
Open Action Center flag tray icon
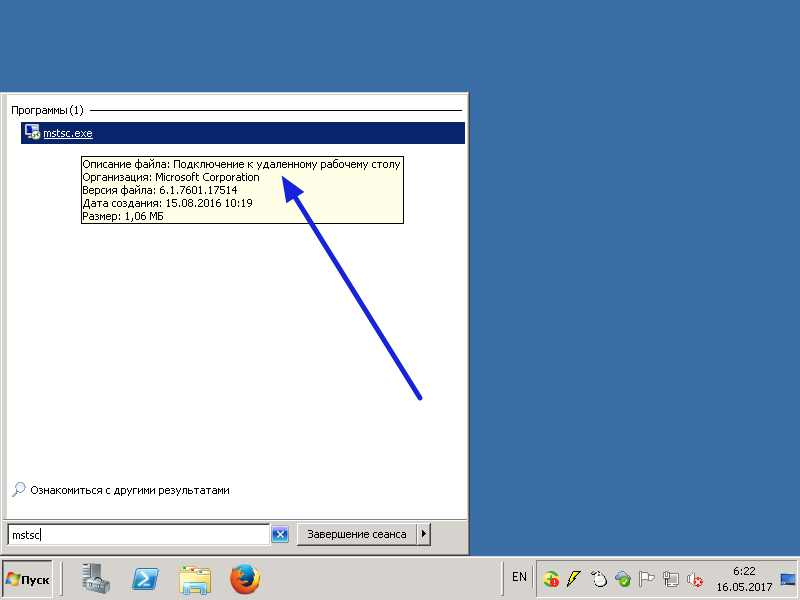(x=646, y=579)
